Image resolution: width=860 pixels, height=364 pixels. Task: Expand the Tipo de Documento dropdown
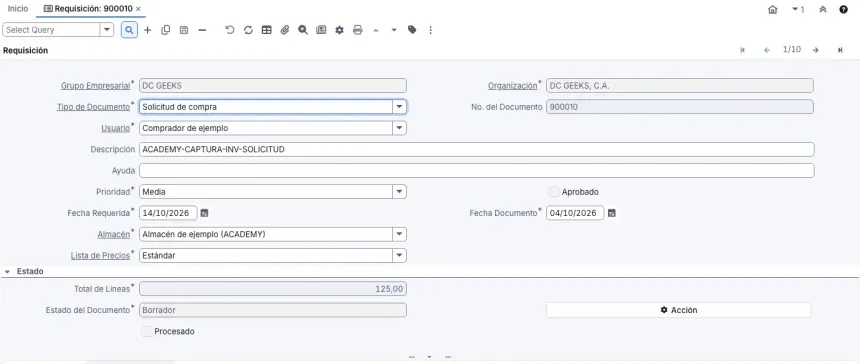click(x=400, y=107)
